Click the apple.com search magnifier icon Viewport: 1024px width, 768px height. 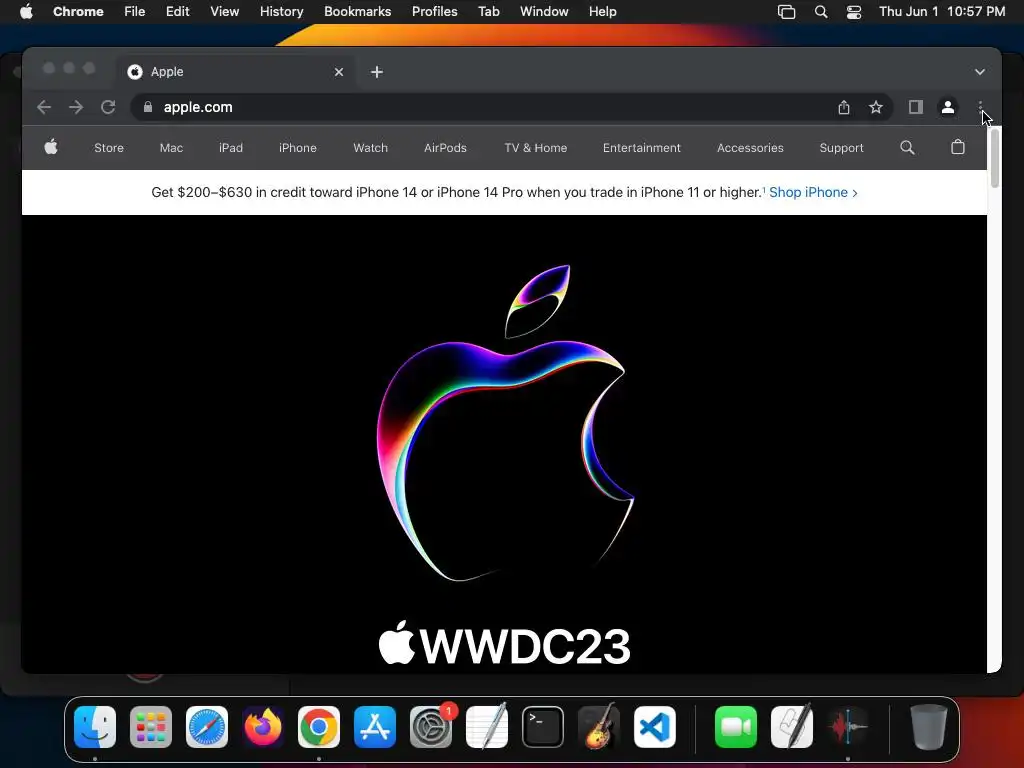click(907, 148)
